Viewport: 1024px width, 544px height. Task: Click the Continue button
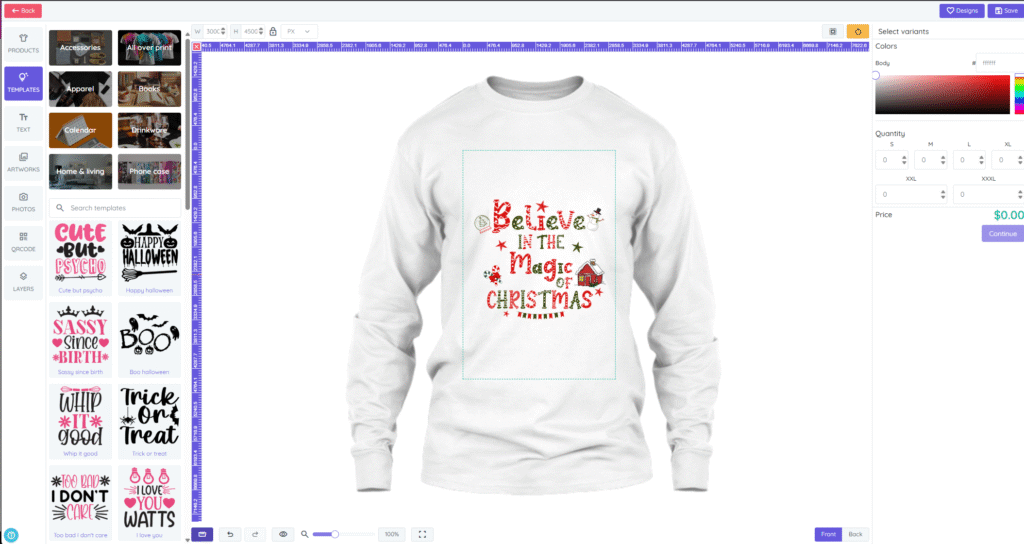[x=1001, y=233]
